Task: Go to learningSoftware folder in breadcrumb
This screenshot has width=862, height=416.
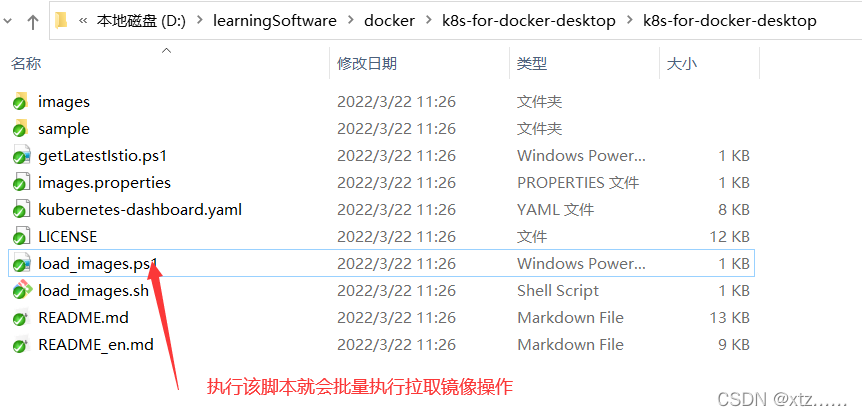Action: click(x=274, y=21)
